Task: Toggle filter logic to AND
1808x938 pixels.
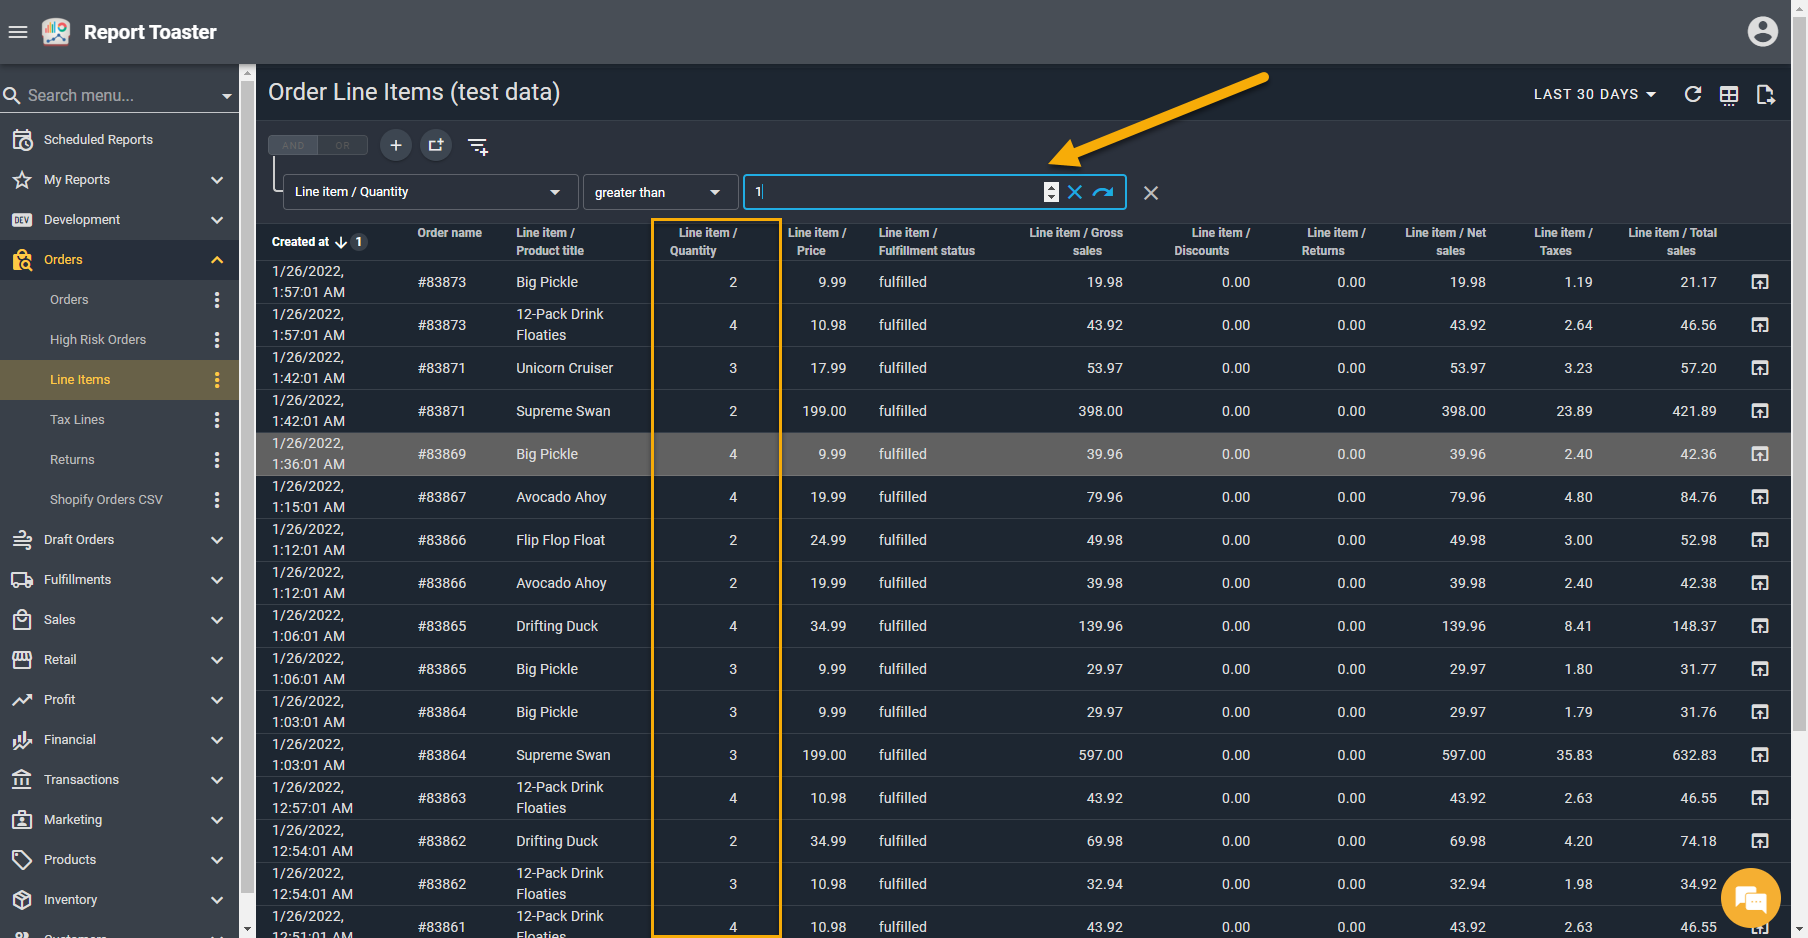Action: (293, 145)
